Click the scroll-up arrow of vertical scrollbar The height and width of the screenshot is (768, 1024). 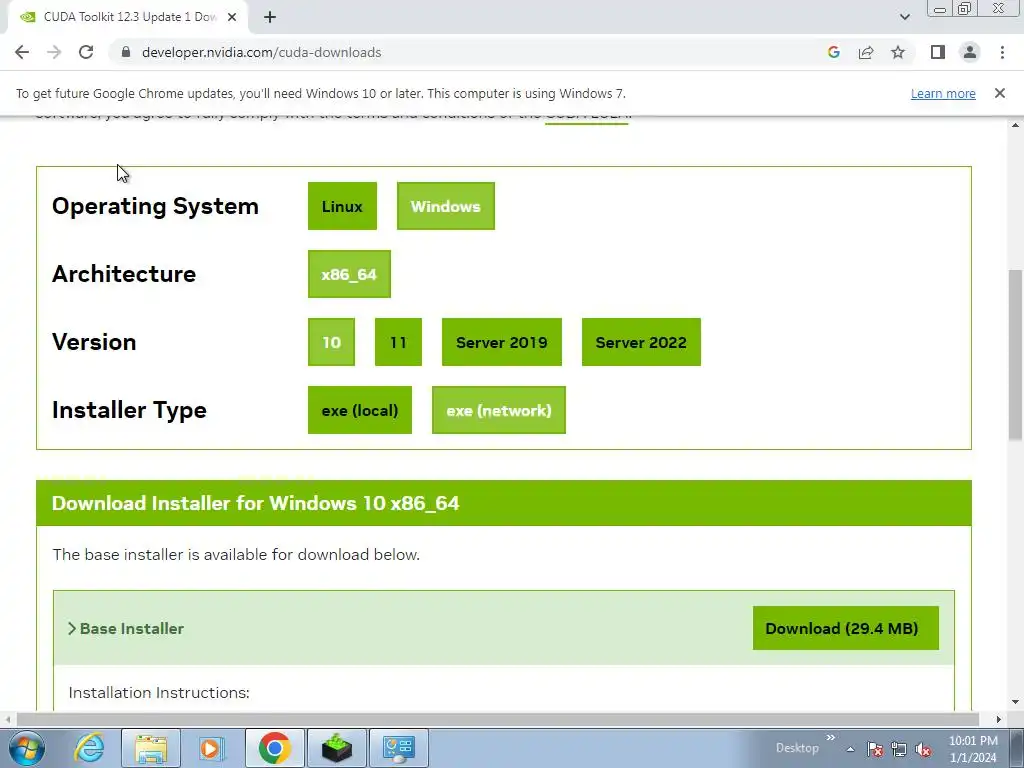tap(1015, 125)
